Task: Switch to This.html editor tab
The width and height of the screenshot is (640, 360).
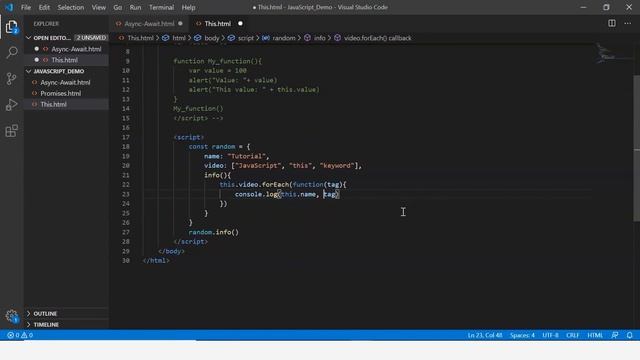Action: [218, 24]
